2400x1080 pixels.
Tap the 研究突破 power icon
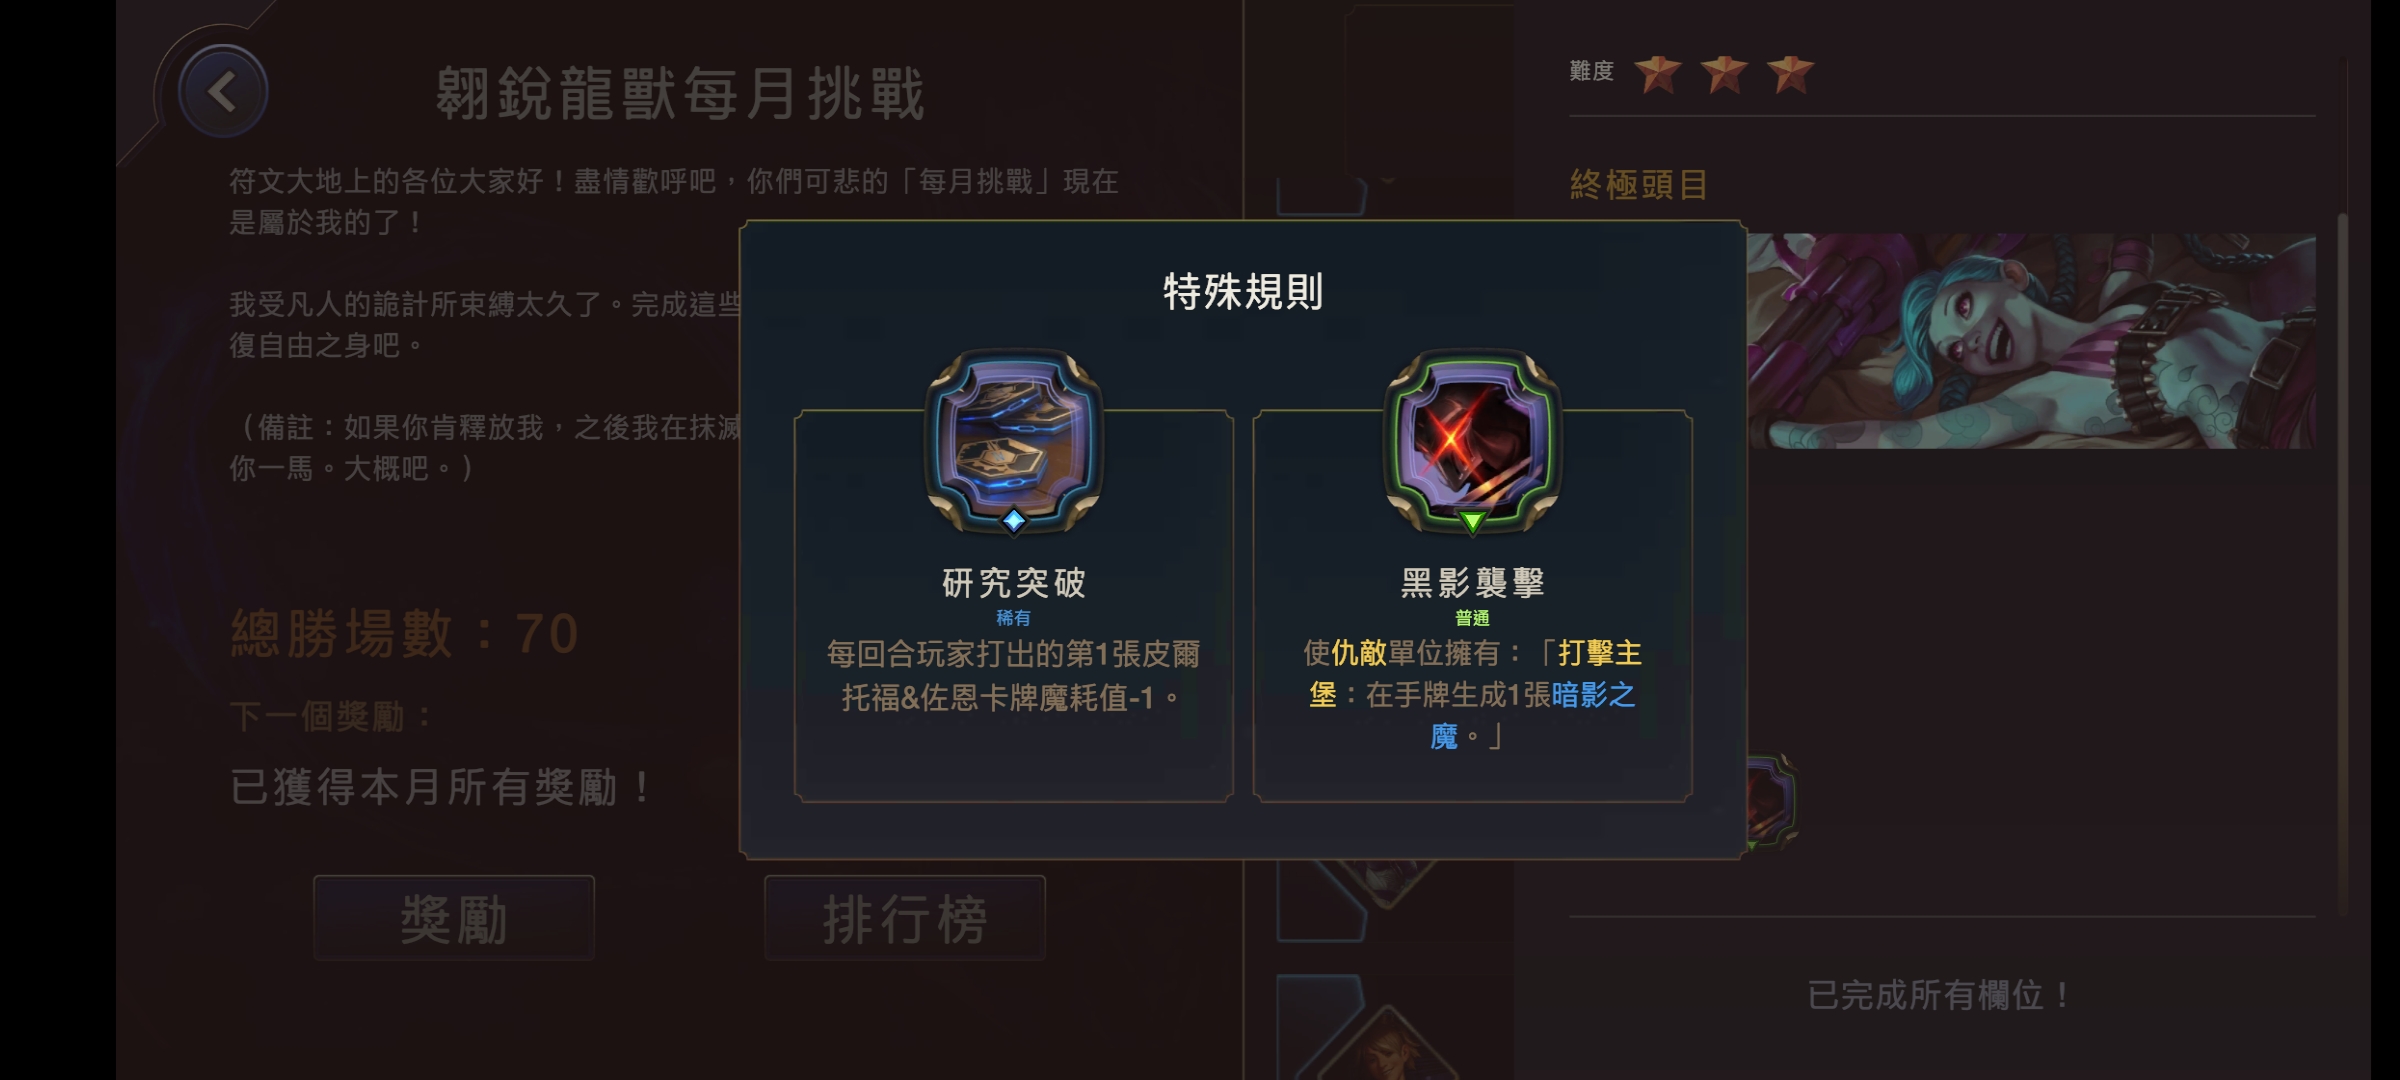(x=1013, y=440)
